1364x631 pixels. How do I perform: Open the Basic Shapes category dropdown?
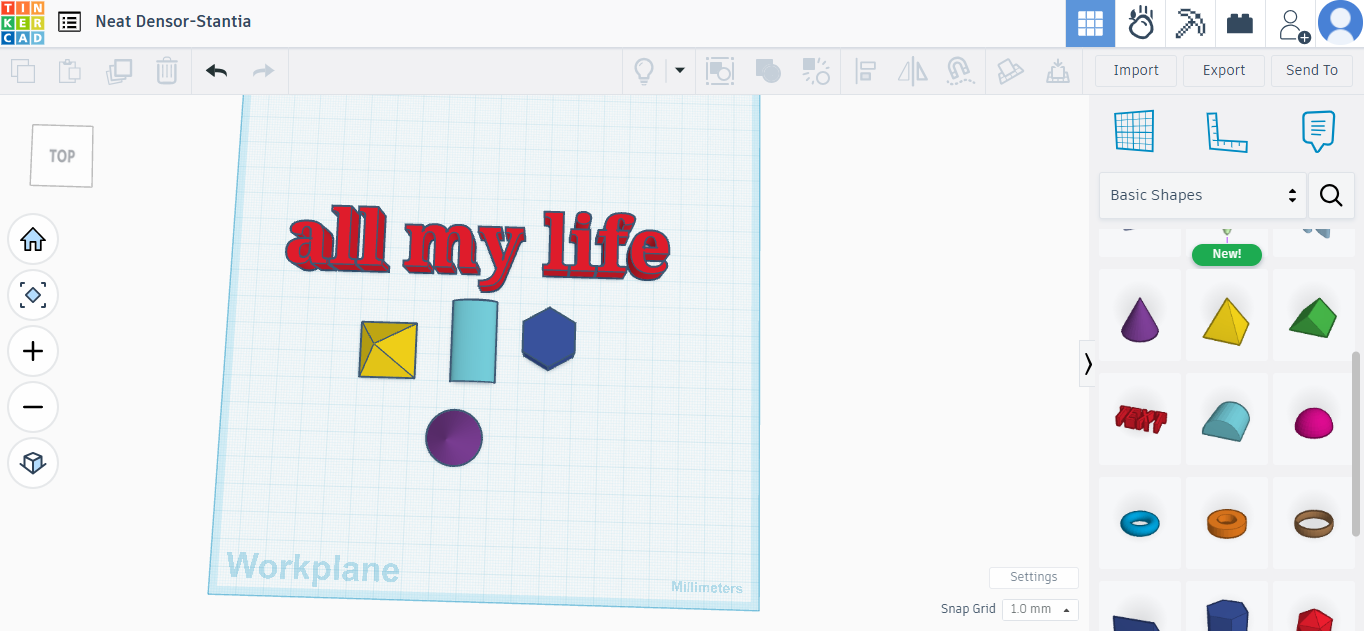coord(1202,195)
